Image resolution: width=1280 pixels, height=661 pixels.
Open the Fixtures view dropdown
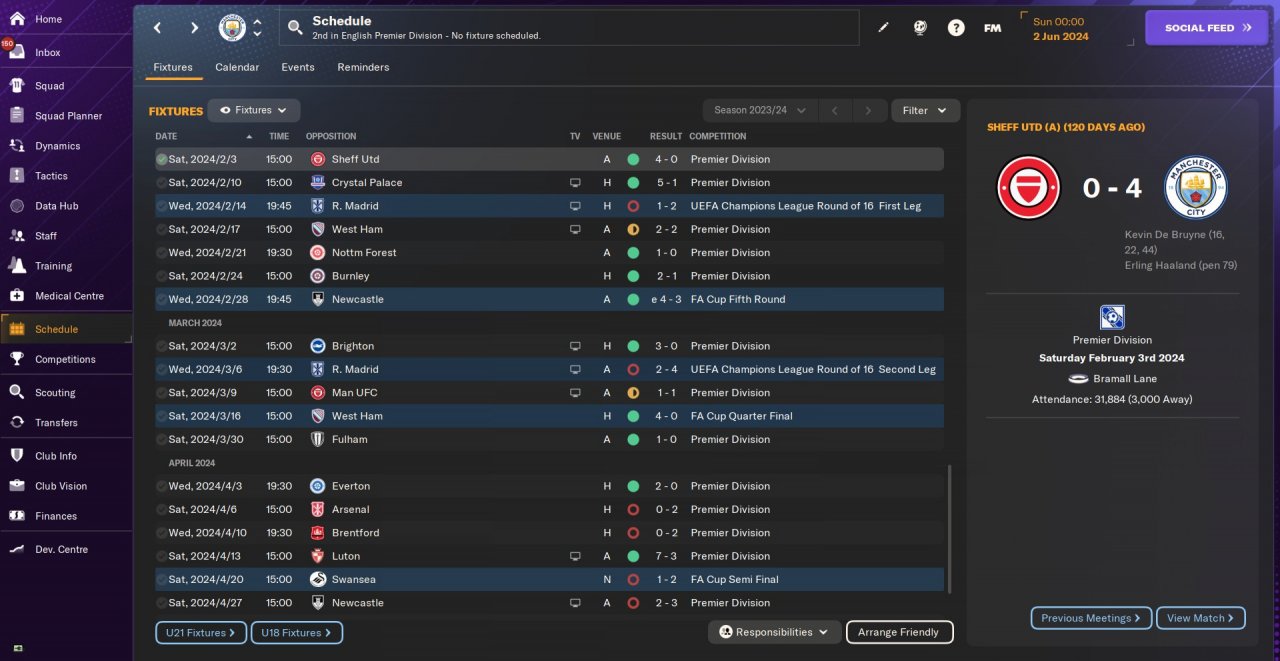click(x=254, y=111)
